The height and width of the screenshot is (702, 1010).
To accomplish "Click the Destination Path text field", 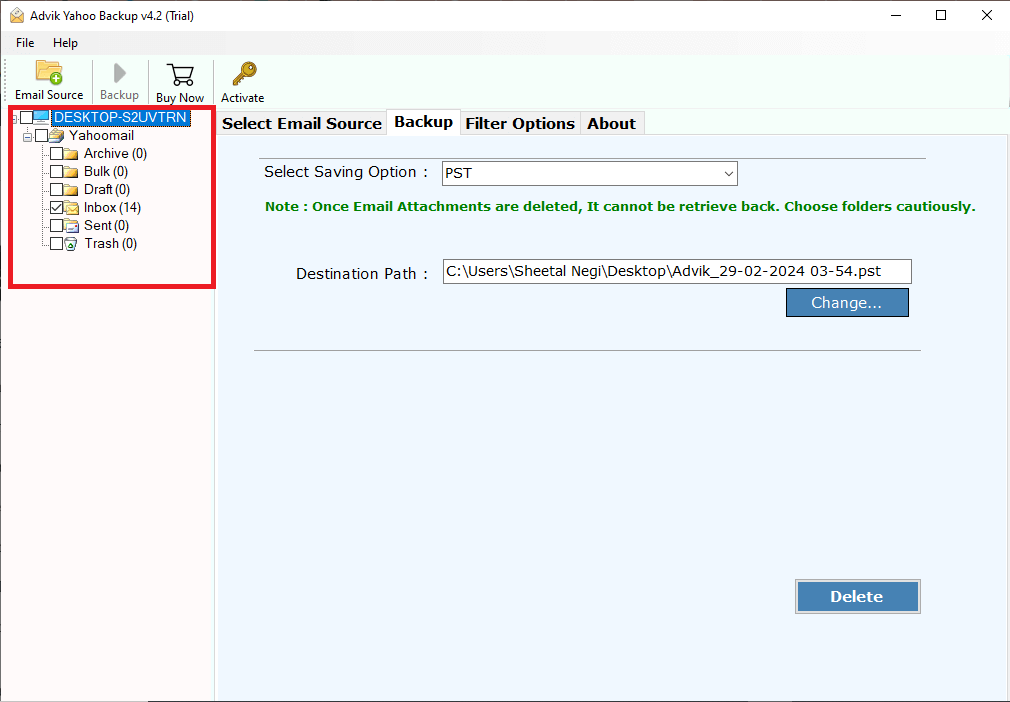I will tap(677, 271).
